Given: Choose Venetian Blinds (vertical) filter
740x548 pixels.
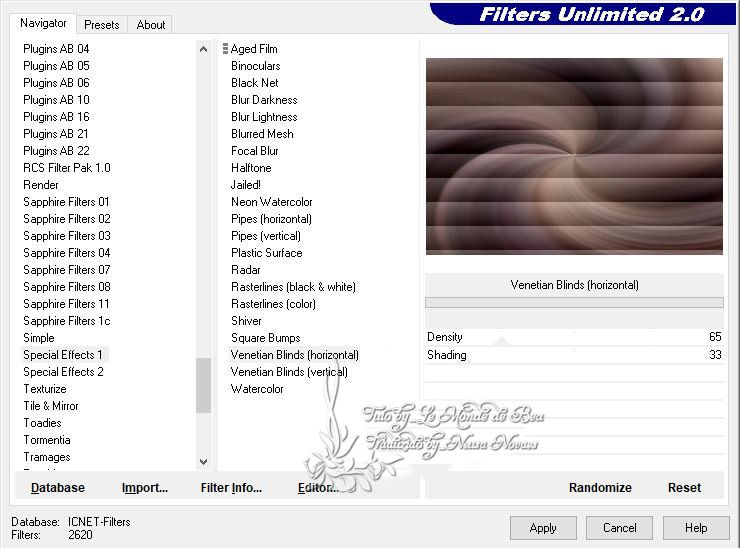Looking at the screenshot, I should pyautogui.click(x=289, y=372).
